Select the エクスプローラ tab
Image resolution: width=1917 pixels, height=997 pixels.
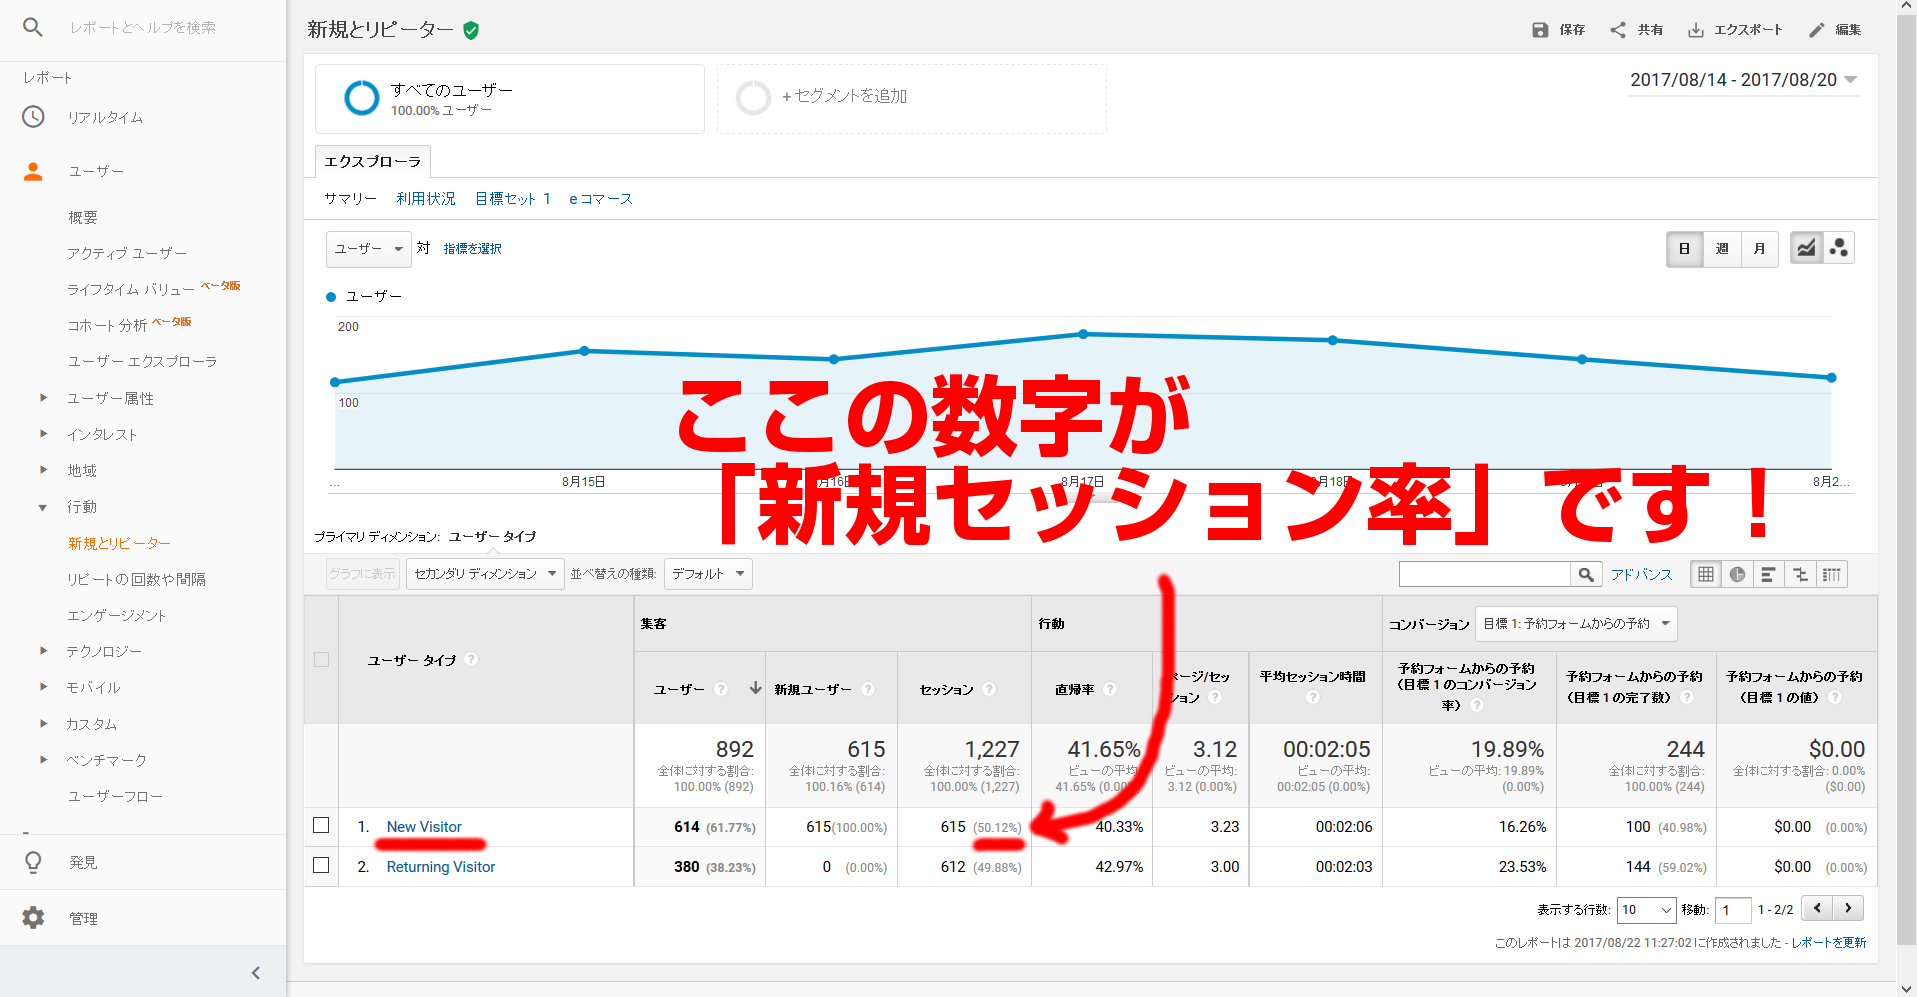tap(373, 161)
